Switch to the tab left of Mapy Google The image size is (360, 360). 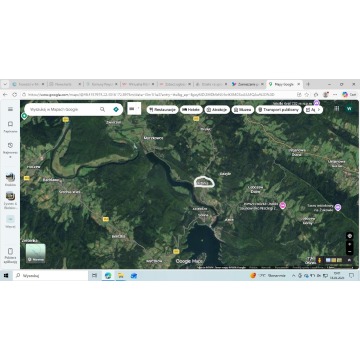tap(248, 84)
